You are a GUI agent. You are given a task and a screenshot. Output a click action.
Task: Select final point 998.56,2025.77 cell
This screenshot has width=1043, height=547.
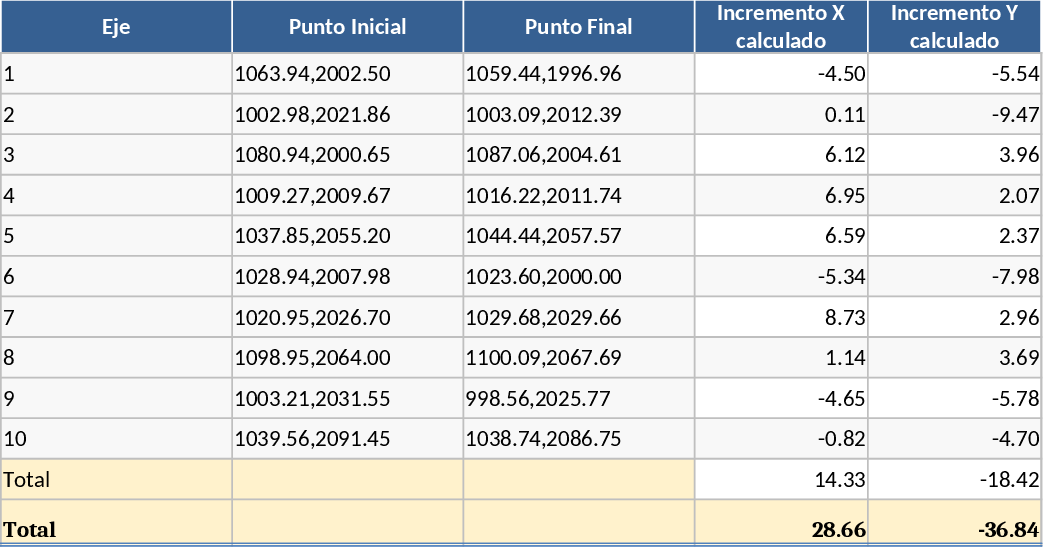point(578,399)
